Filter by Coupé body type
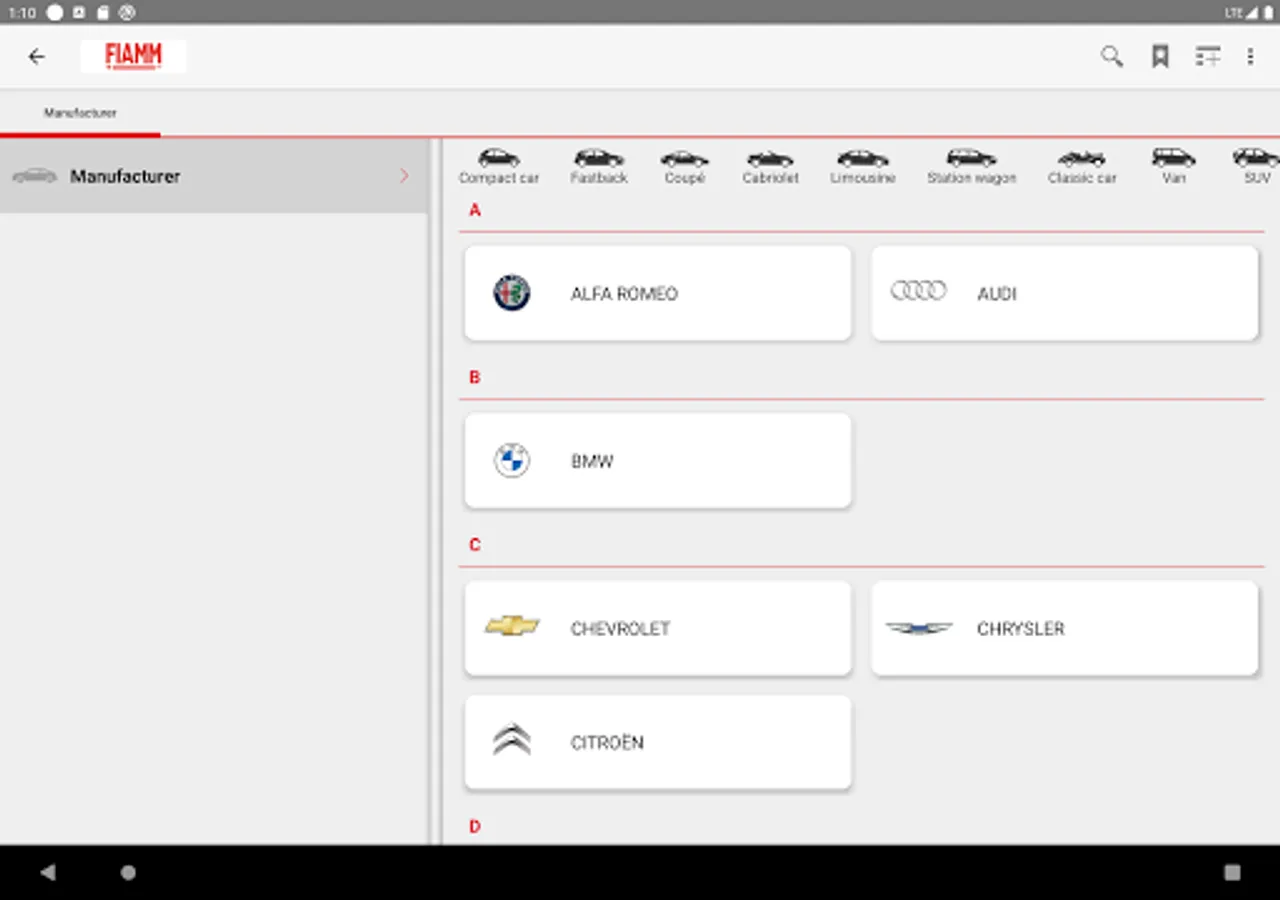1280x900 pixels. coord(685,166)
